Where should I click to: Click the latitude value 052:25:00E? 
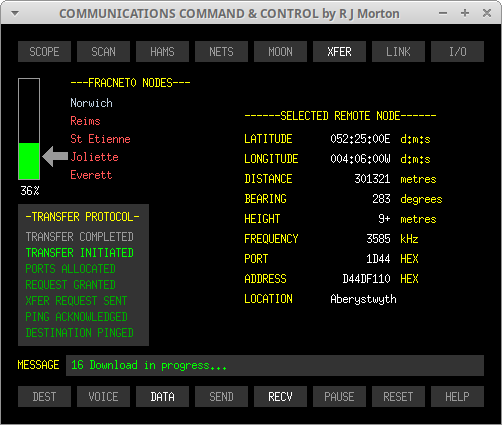[360, 139]
